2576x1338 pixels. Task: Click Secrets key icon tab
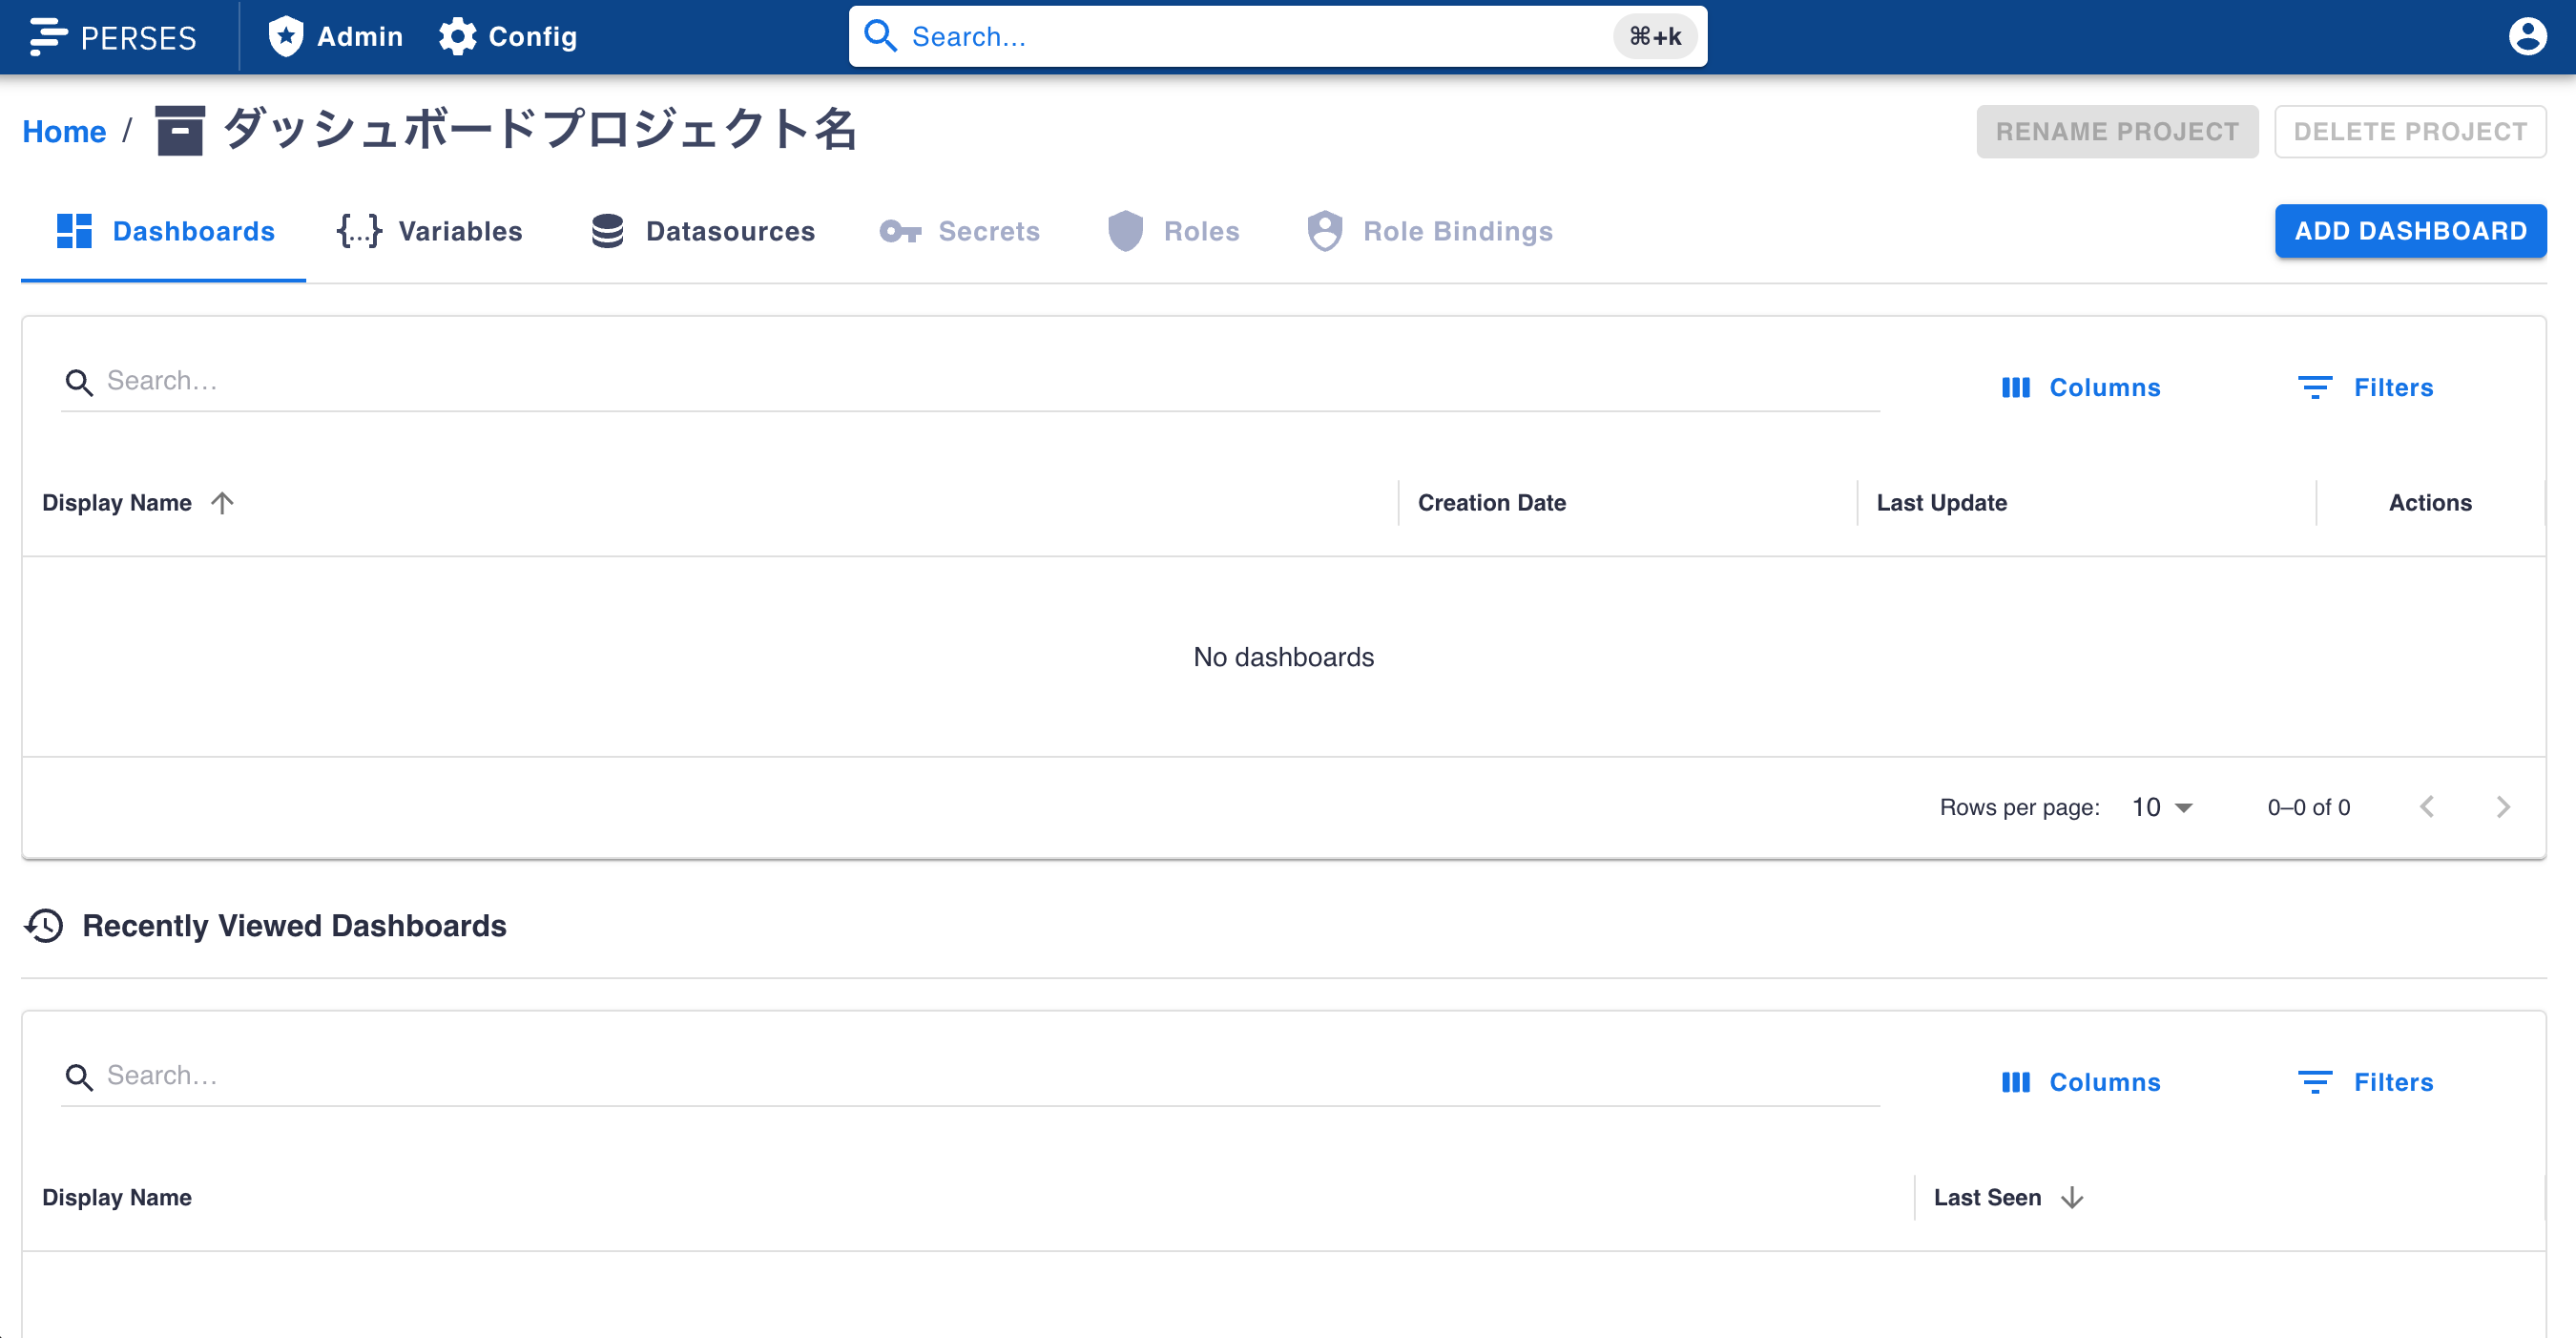pyautogui.click(x=900, y=231)
